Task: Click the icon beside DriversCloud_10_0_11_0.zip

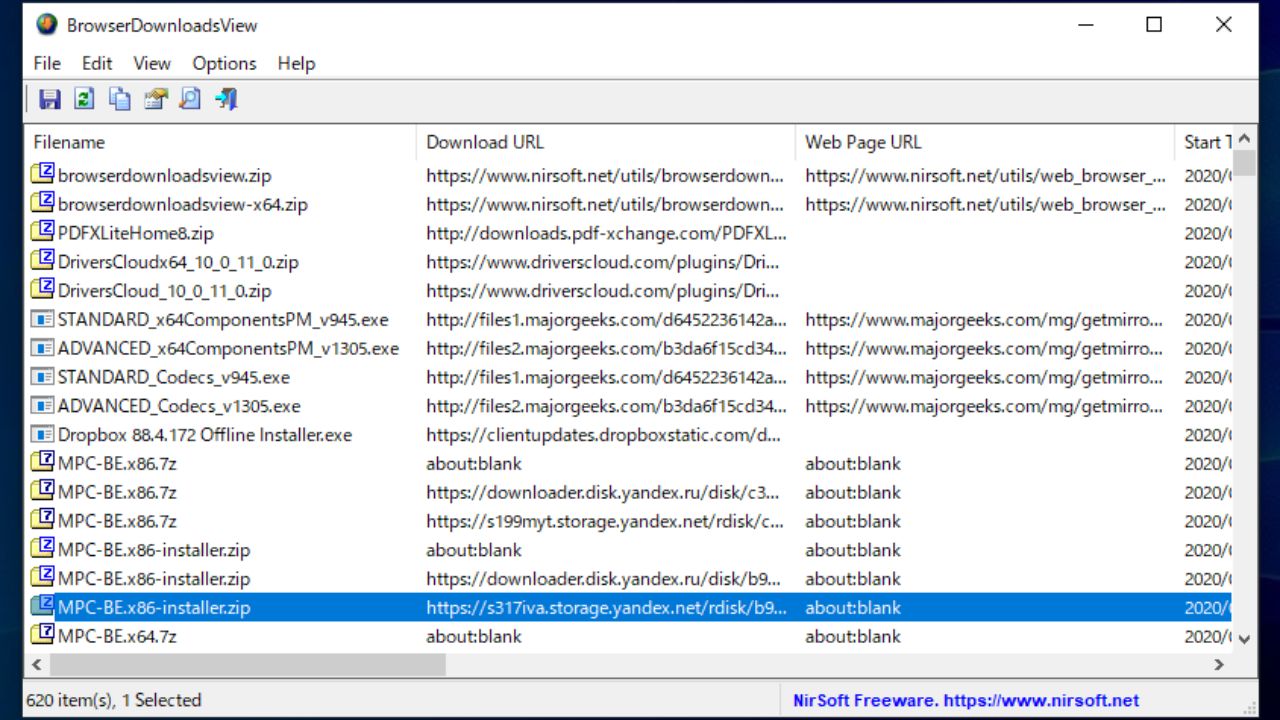Action: click(42, 291)
